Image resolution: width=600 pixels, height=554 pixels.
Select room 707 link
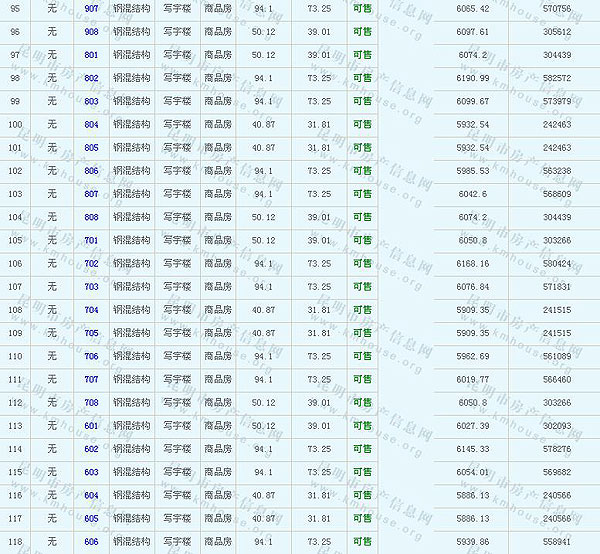[x=91, y=379]
